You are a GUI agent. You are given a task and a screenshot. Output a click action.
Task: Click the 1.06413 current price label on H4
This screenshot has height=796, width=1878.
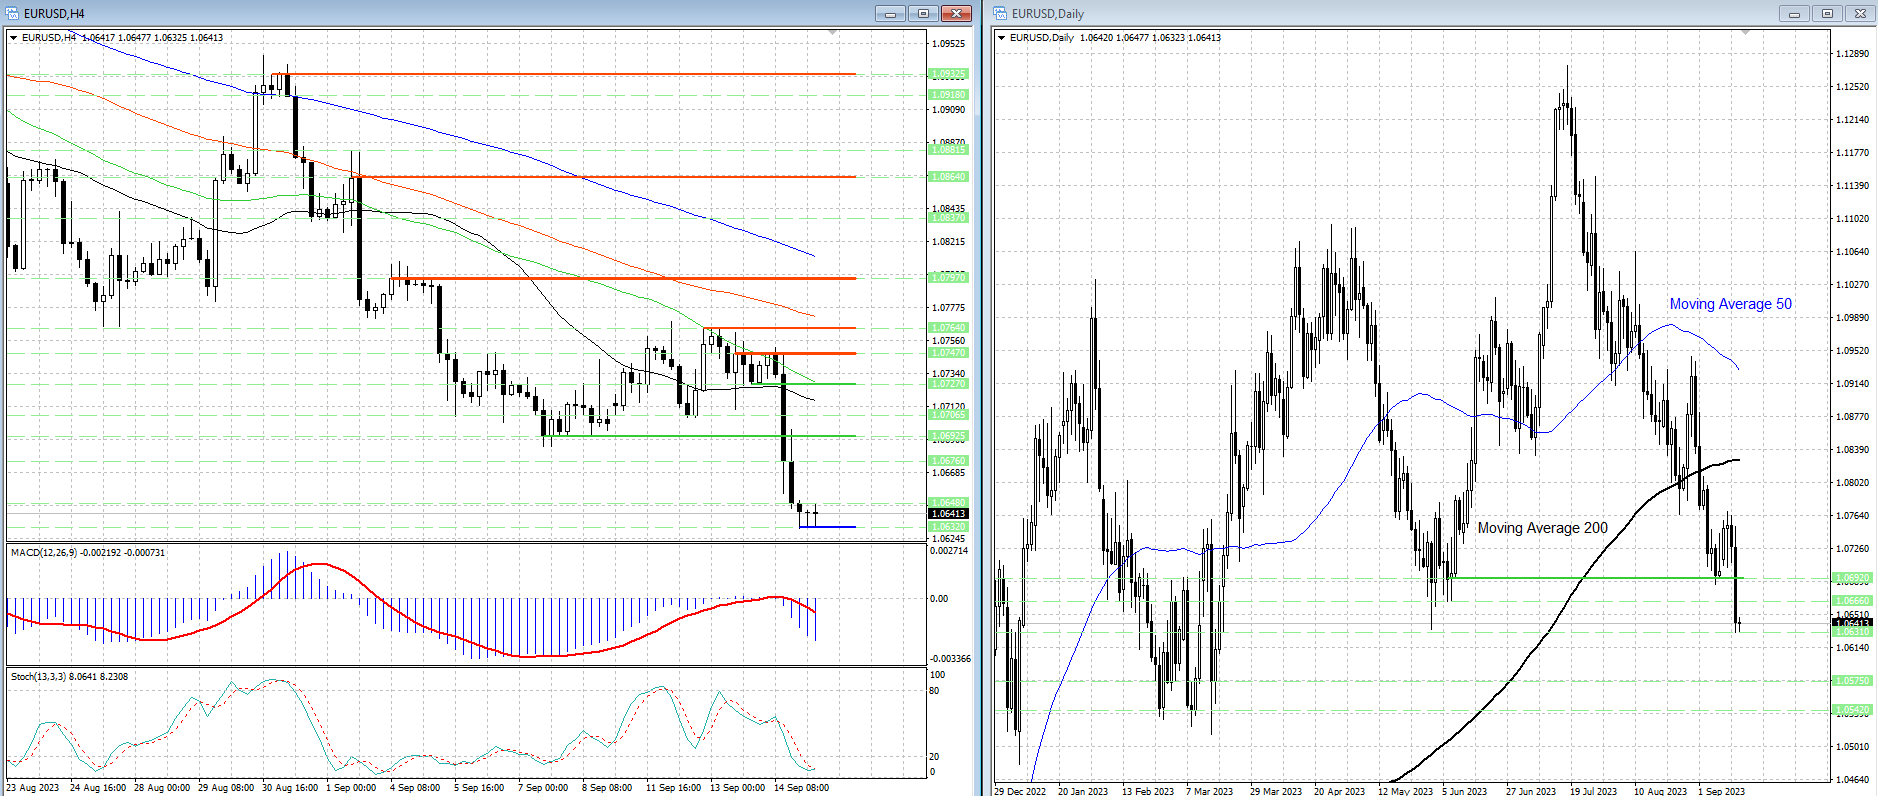tap(948, 514)
